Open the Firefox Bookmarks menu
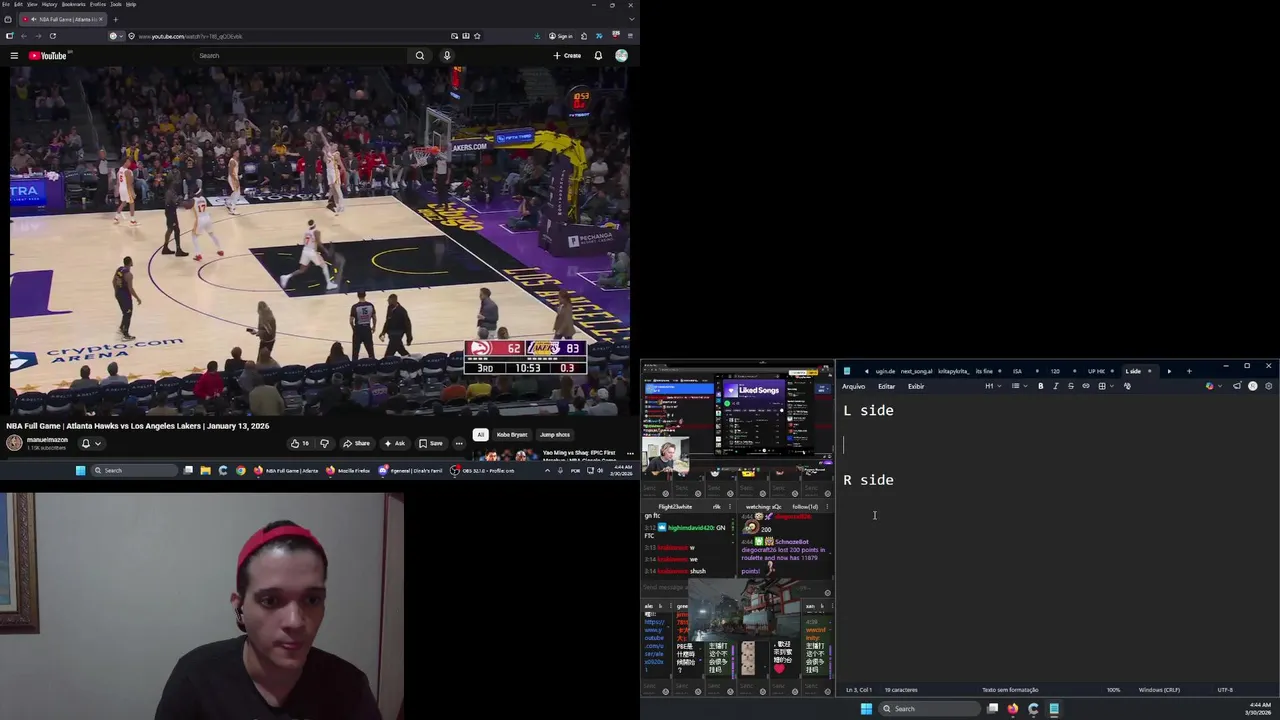This screenshot has width=1280, height=720. pos(73,4)
